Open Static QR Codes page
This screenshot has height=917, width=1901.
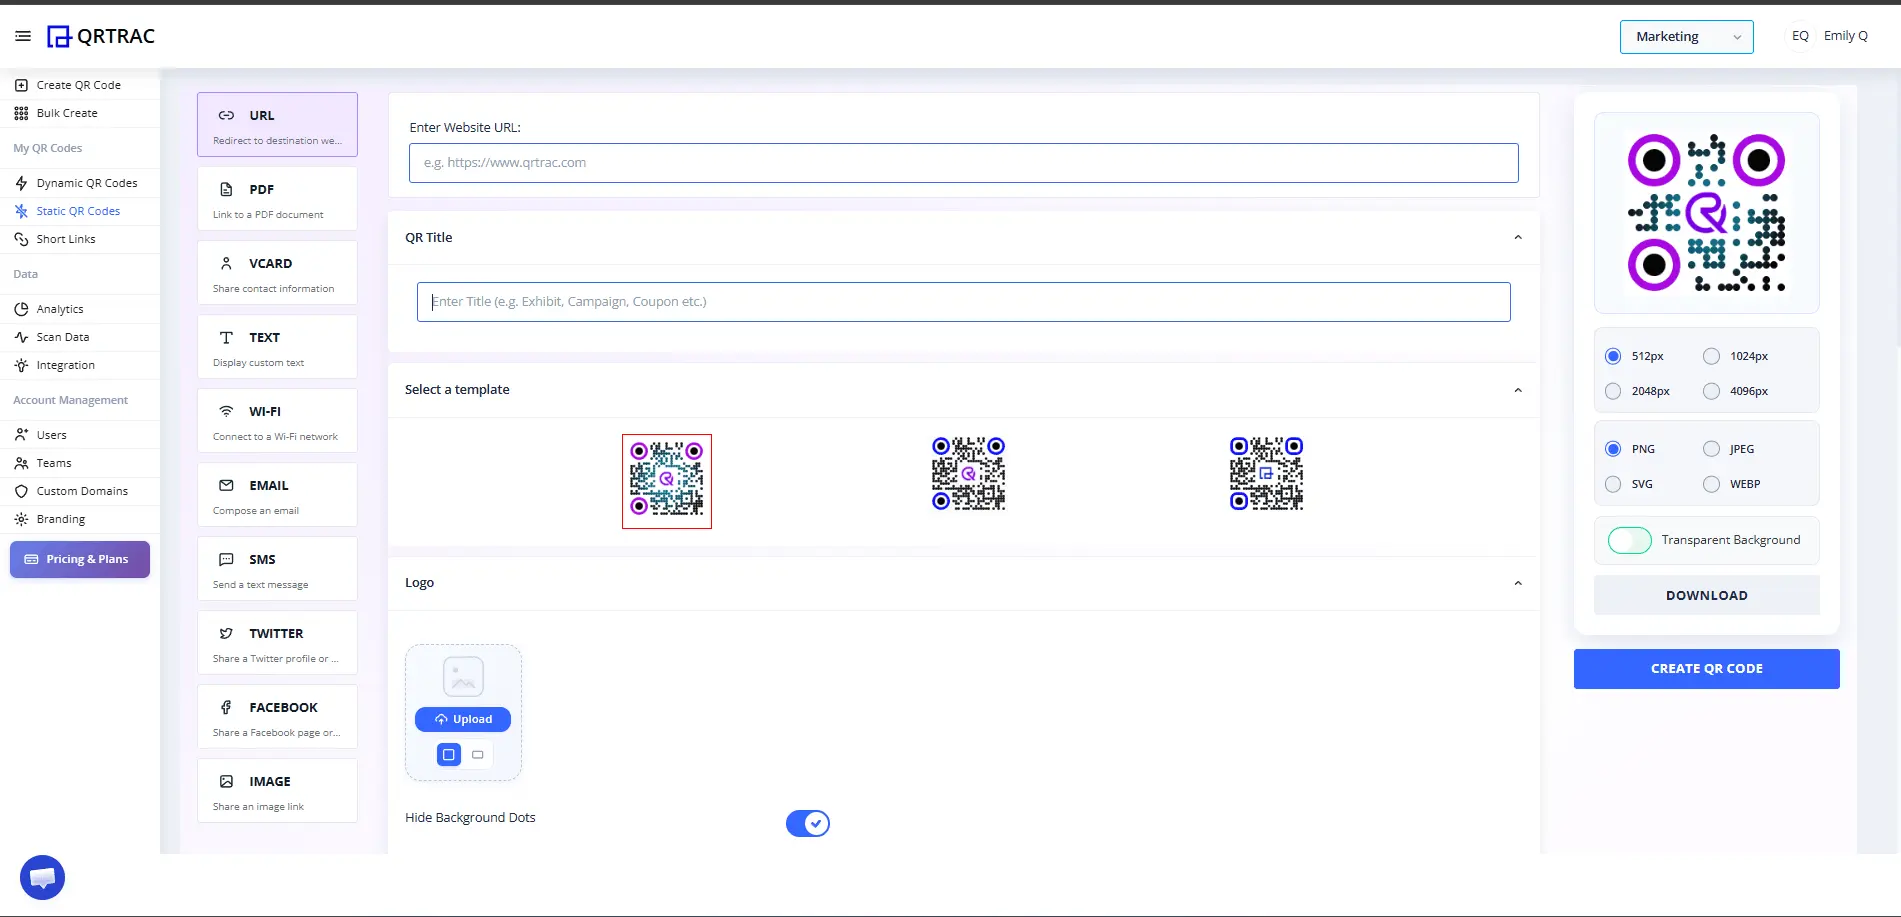point(78,211)
